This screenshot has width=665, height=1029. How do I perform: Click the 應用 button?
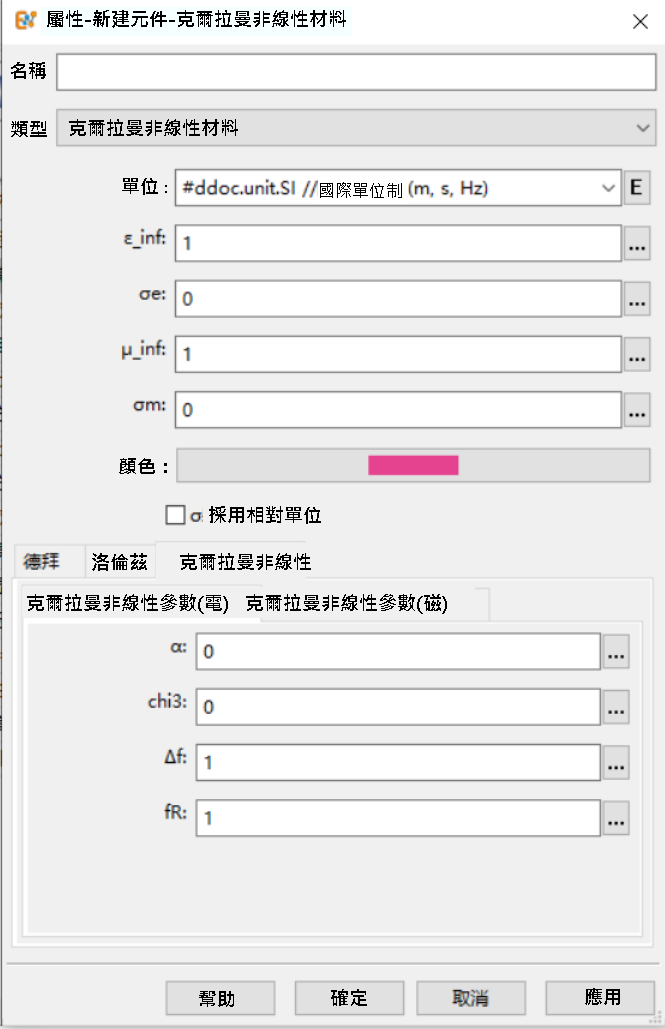coord(601,998)
